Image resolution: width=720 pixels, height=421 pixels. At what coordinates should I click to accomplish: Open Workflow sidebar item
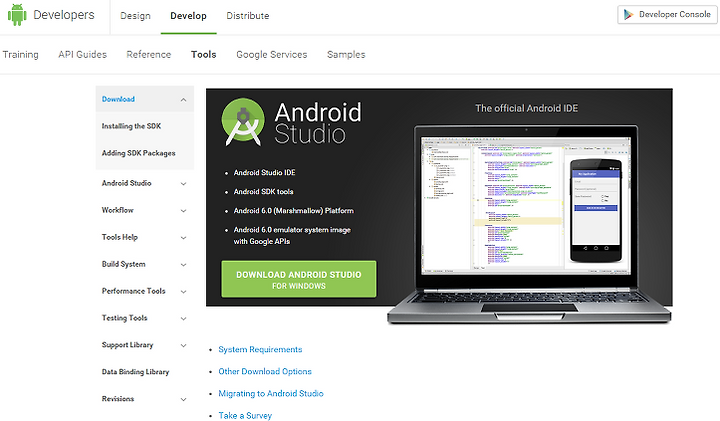pos(118,210)
